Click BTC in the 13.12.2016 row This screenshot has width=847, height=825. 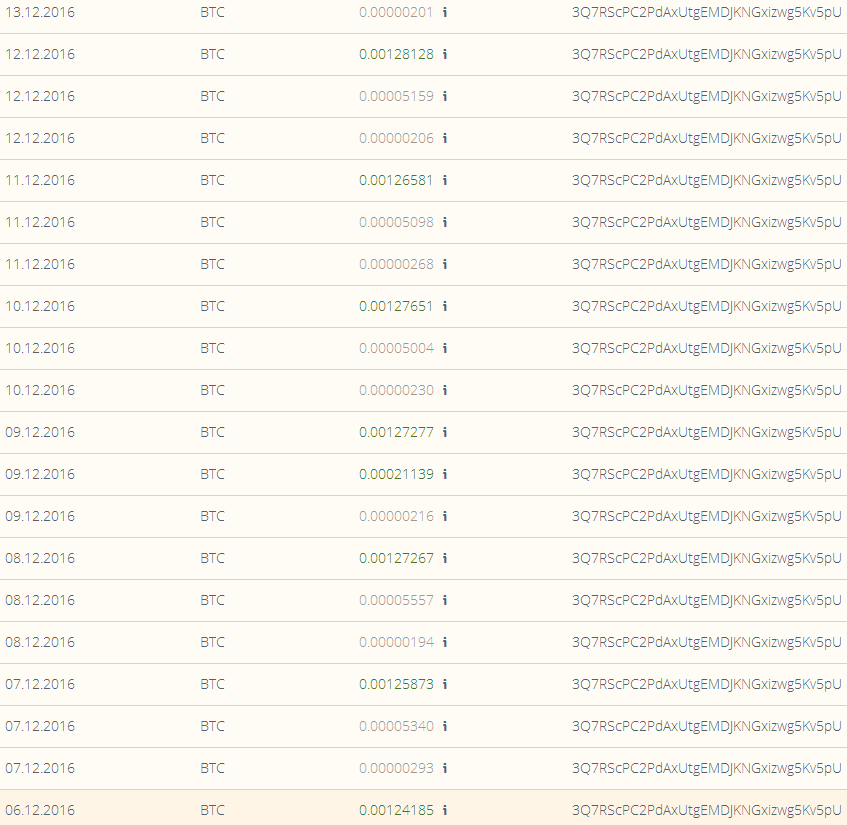[x=212, y=12]
